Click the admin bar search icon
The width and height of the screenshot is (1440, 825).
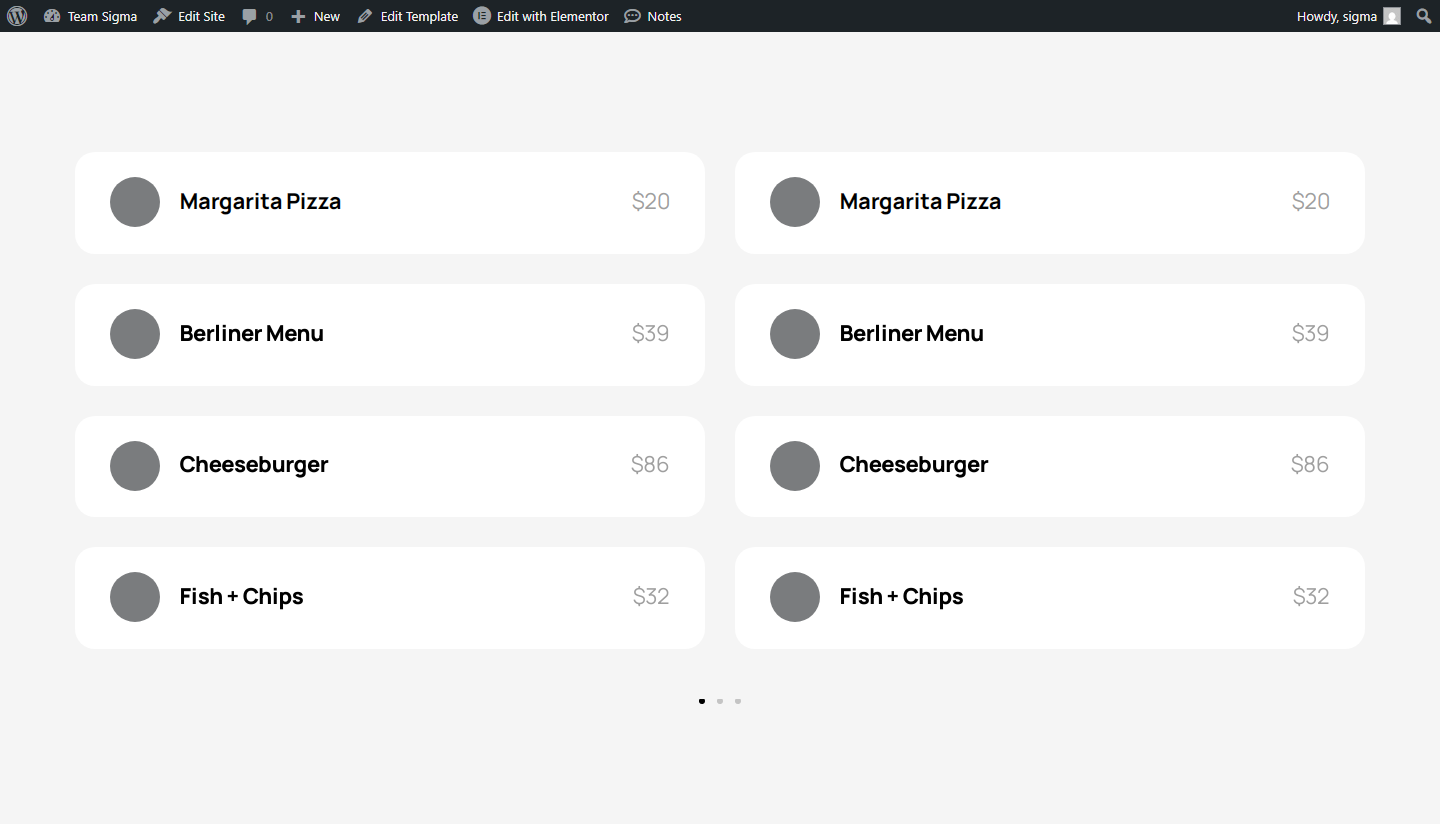pyautogui.click(x=1424, y=16)
